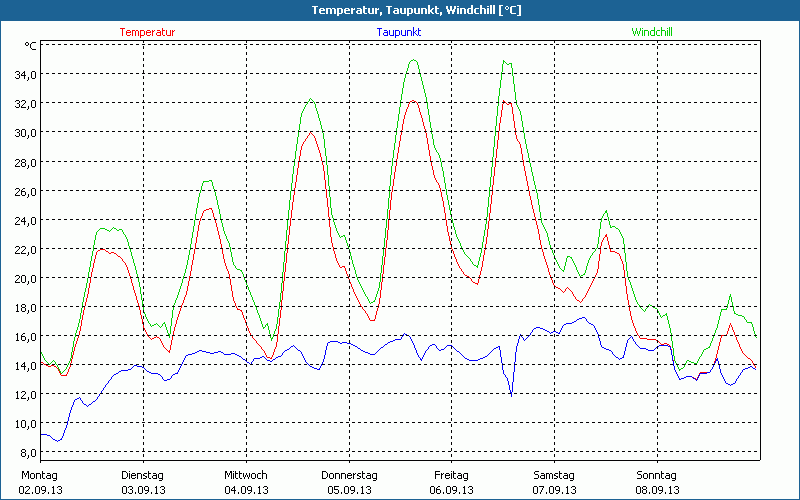
Task: Click the °C unit label on the y-axis
Action: tap(31, 46)
